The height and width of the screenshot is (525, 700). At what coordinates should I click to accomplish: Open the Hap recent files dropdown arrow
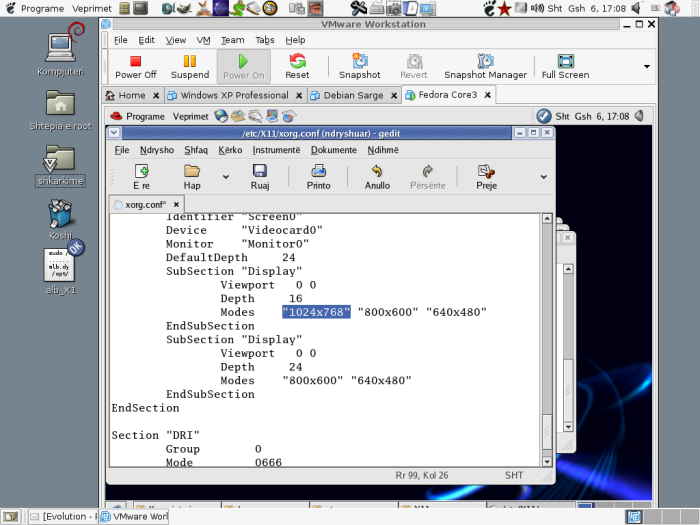pos(226,177)
